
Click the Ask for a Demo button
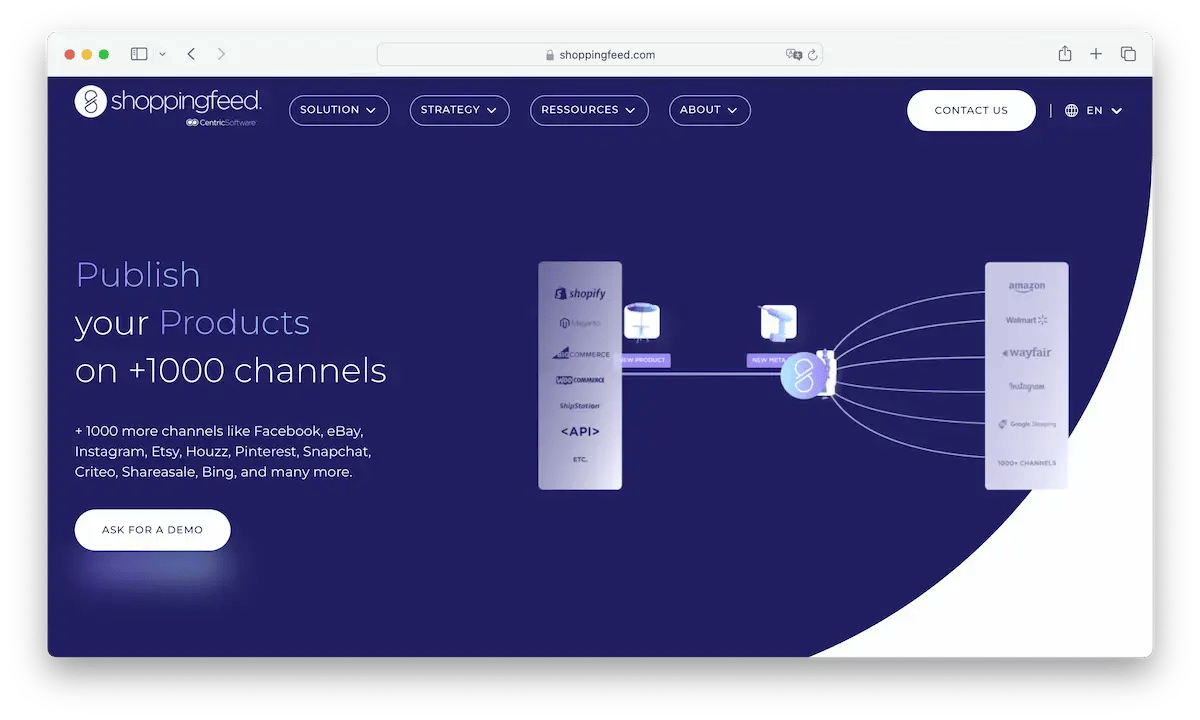pyautogui.click(x=152, y=530)
